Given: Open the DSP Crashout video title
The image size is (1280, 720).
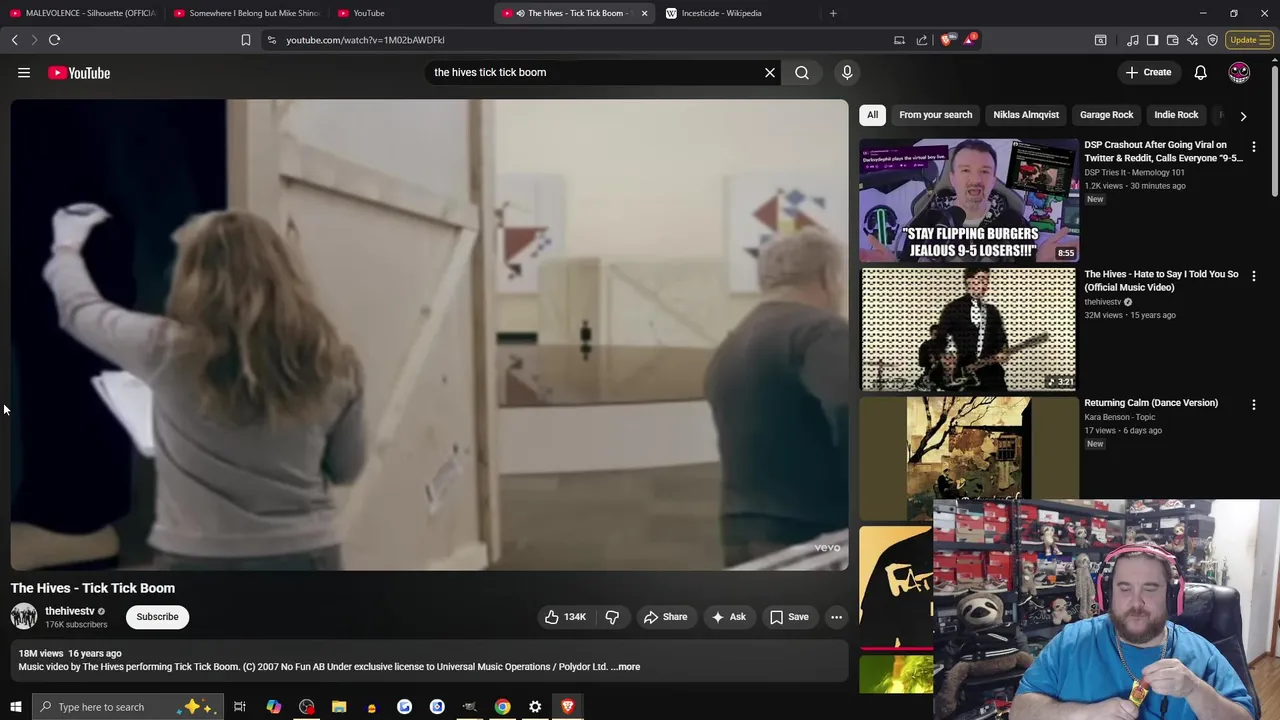Looking at the screenshot, I should [1164, 151].
